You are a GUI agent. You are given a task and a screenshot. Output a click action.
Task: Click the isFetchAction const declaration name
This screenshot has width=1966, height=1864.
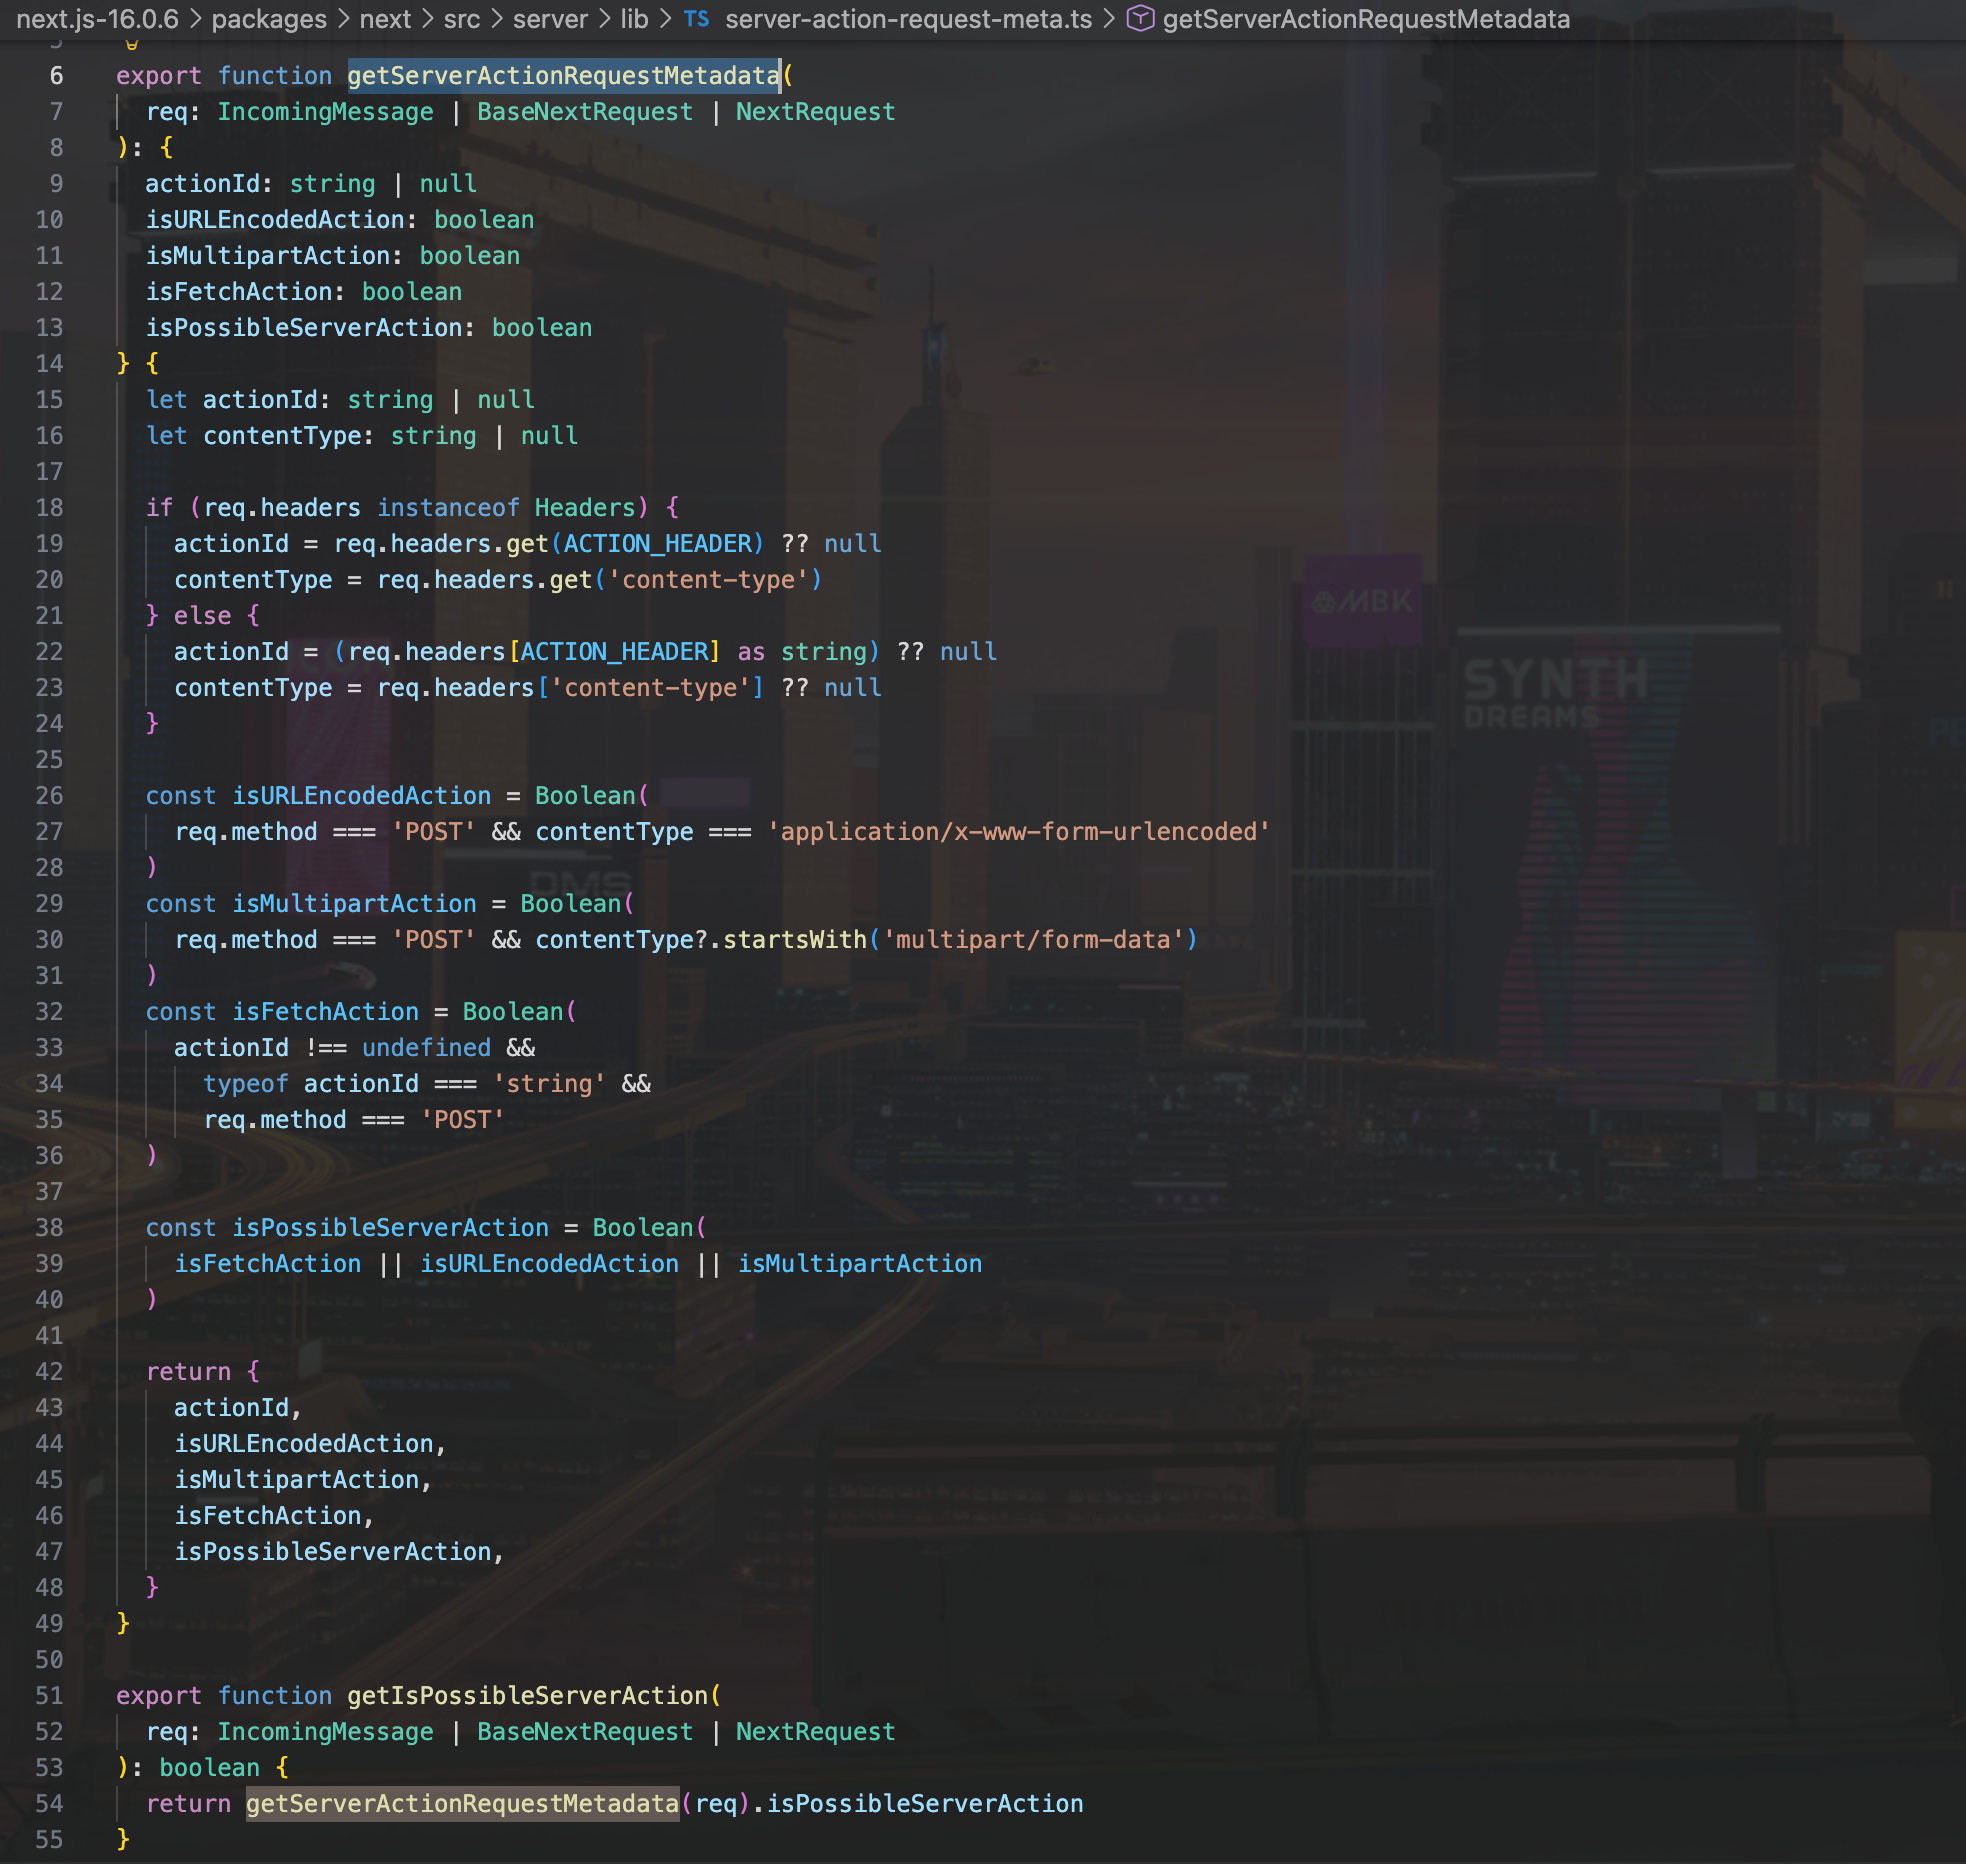[325, 1012]
